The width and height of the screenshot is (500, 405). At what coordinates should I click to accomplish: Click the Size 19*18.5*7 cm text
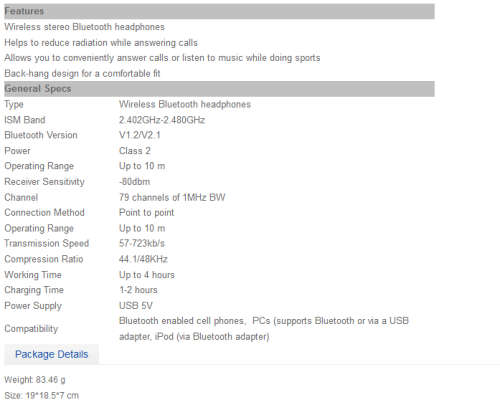pyautogui.click(x=42, y=396)
